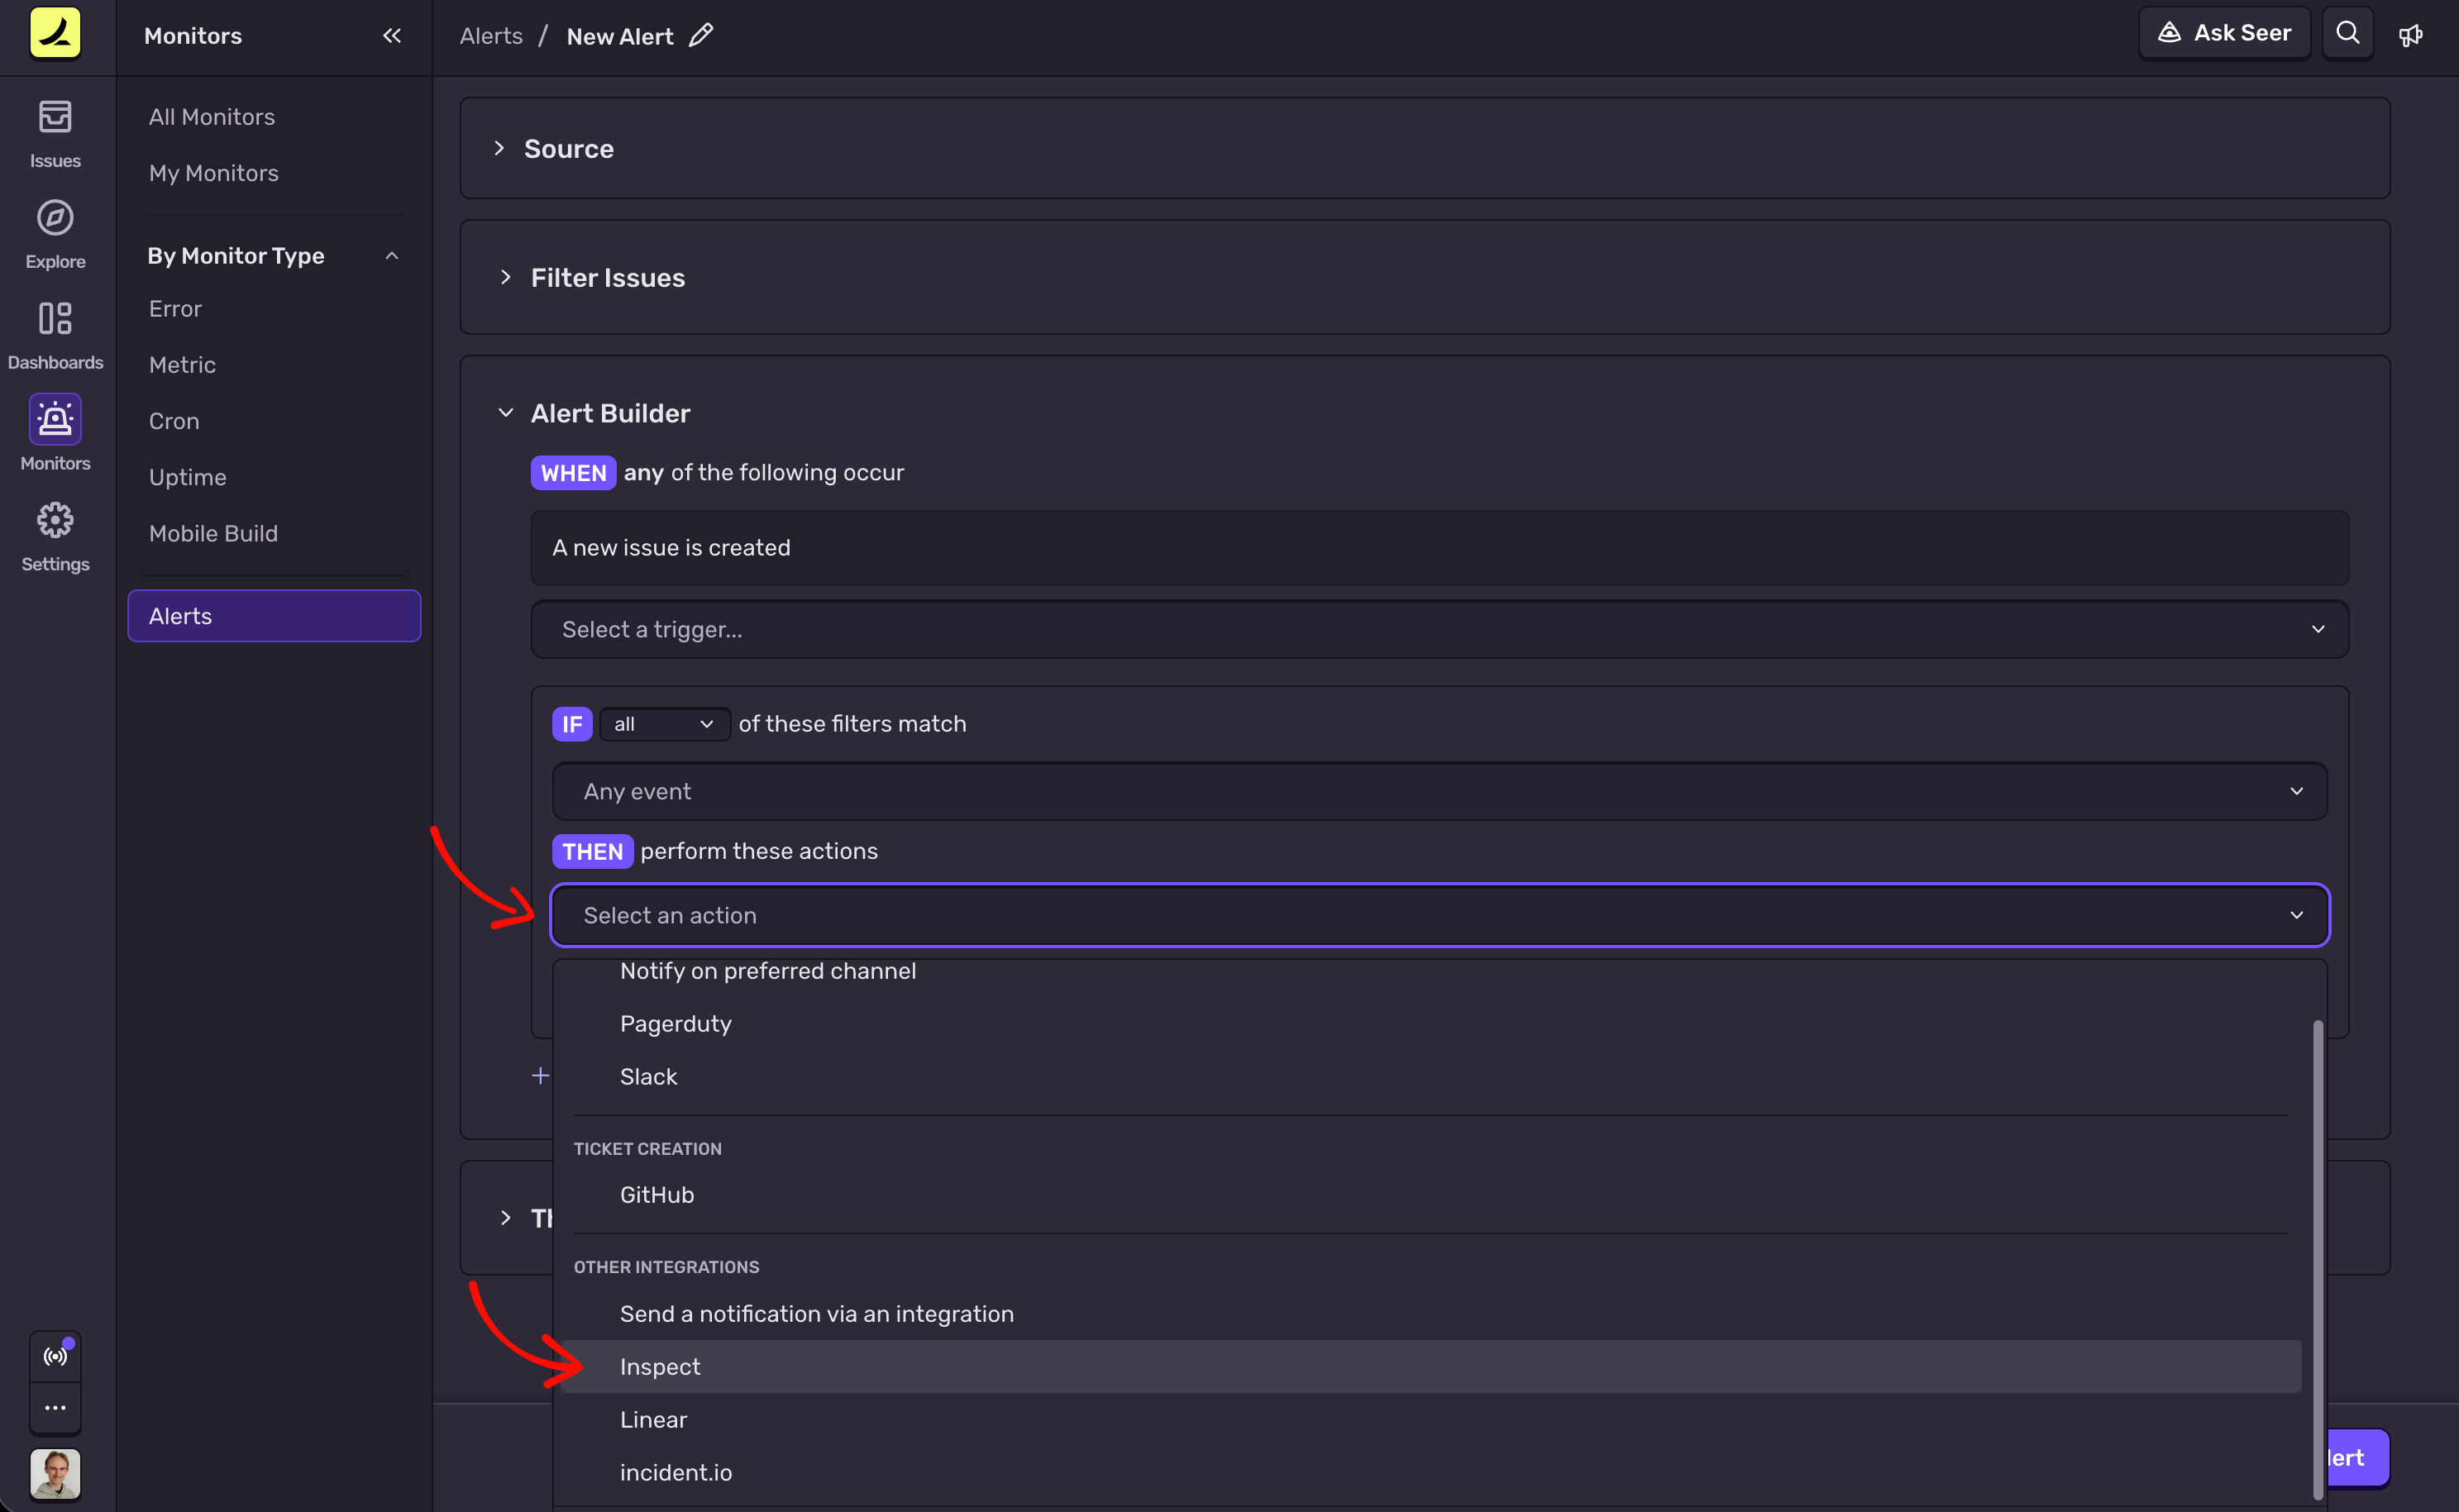
Task: Collapse the Monitors sidebar panel
Action: [x=392, y=36]
